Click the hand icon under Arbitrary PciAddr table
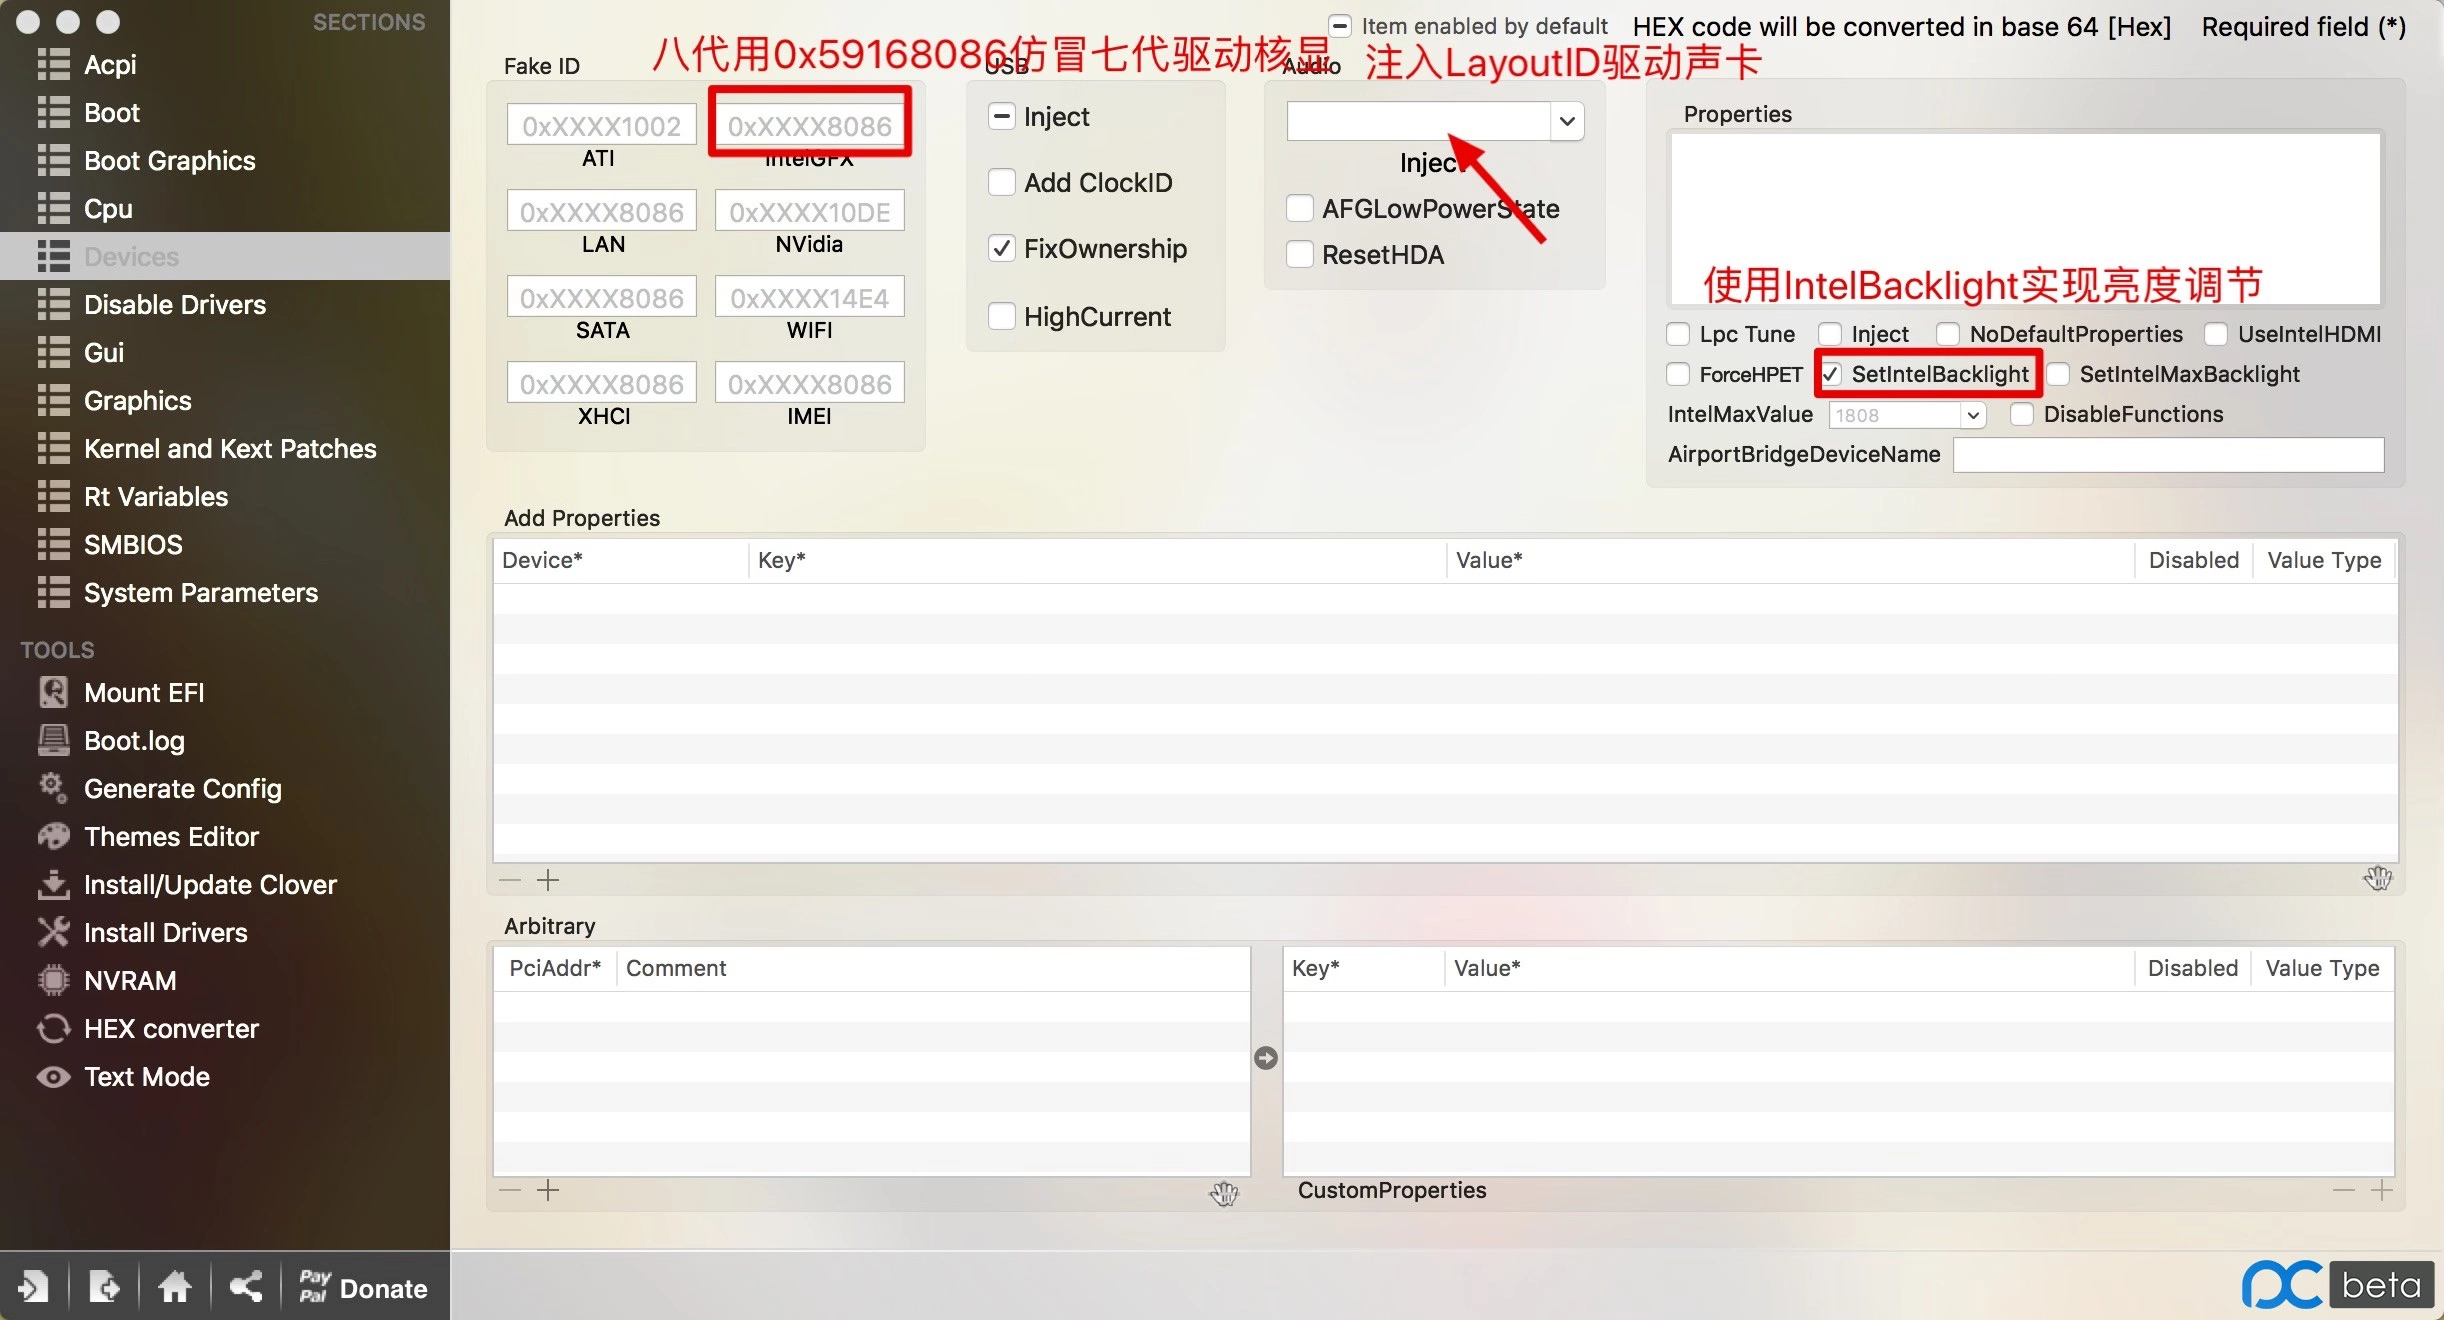2444x1320 pixels. click(x=1224, y=1193)
